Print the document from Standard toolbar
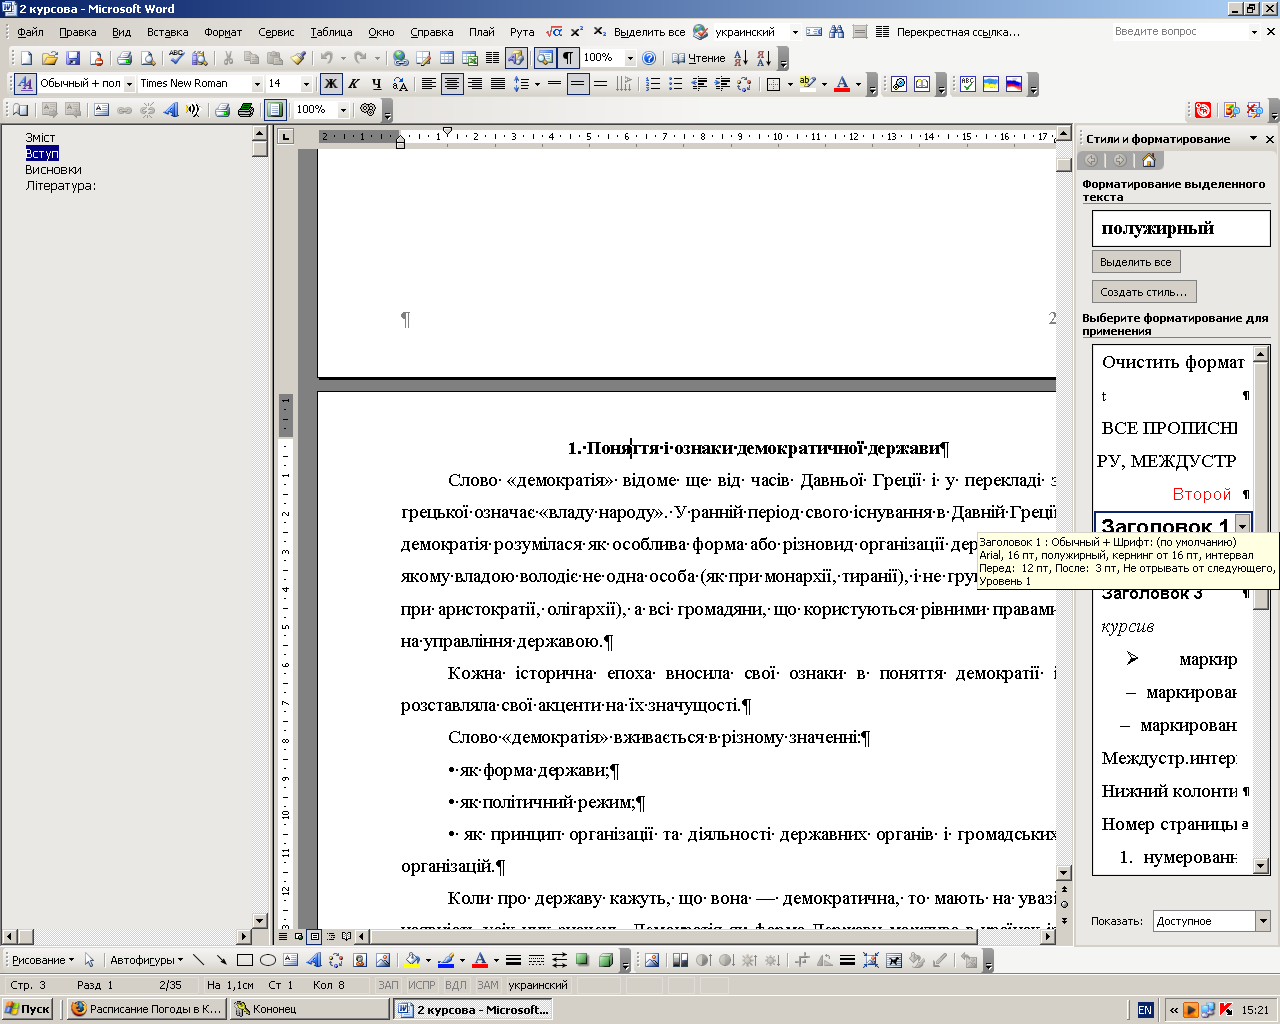The height and width of the screenshot is (1024, 1280). [x=124, y=58]
